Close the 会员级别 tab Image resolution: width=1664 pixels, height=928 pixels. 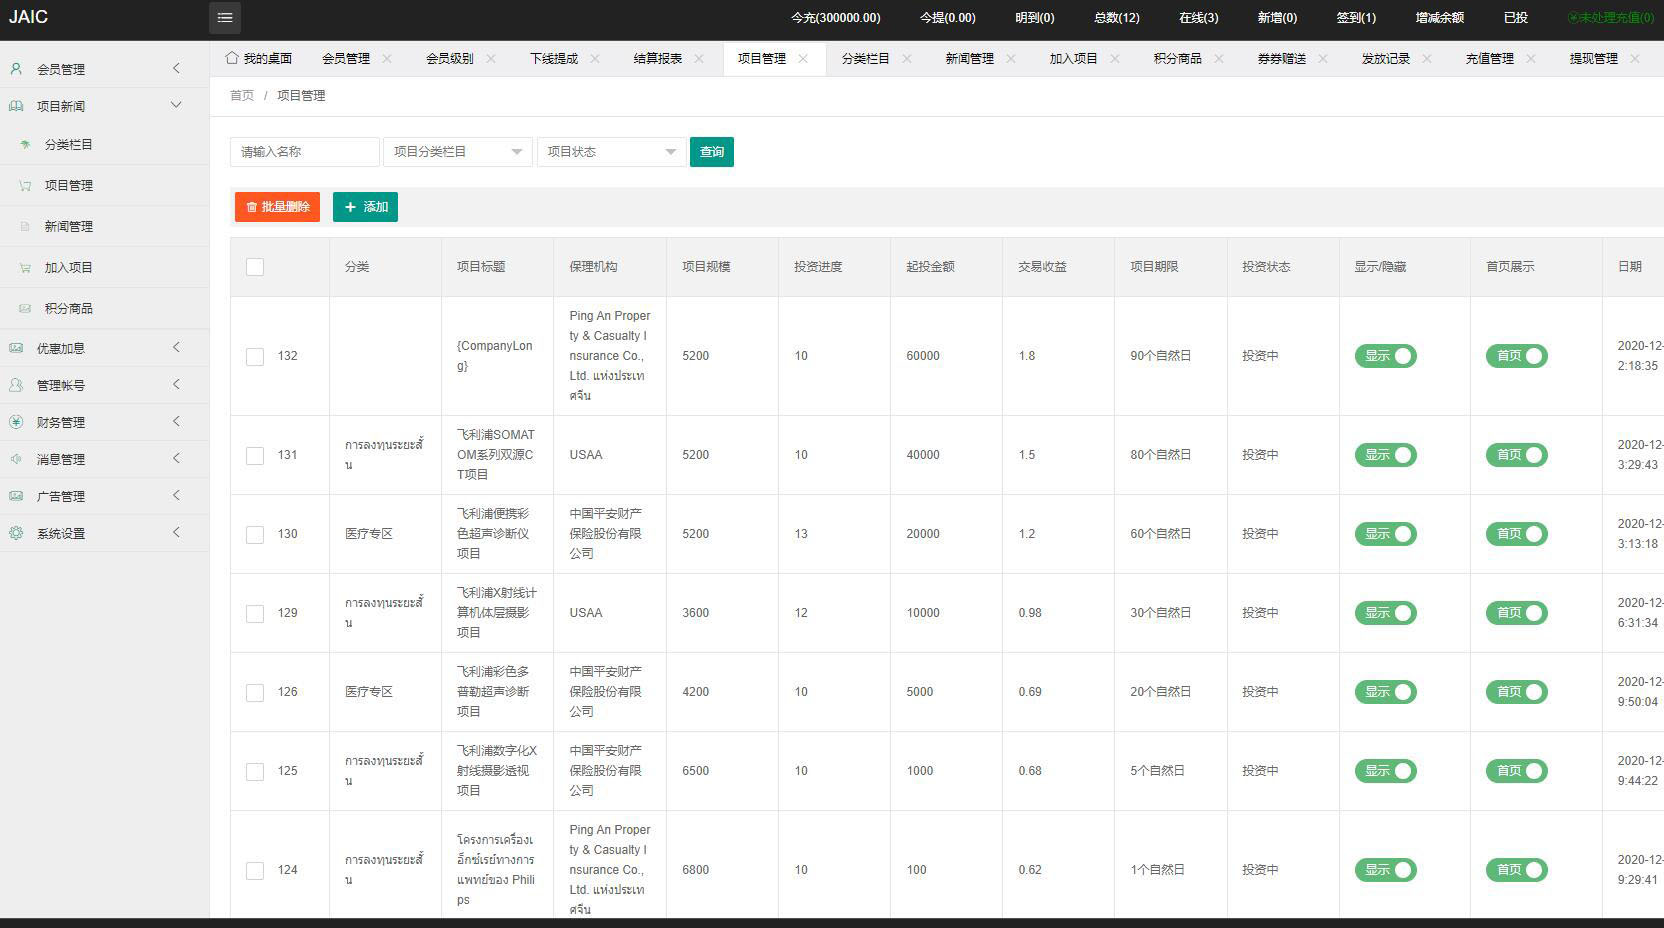491,59
